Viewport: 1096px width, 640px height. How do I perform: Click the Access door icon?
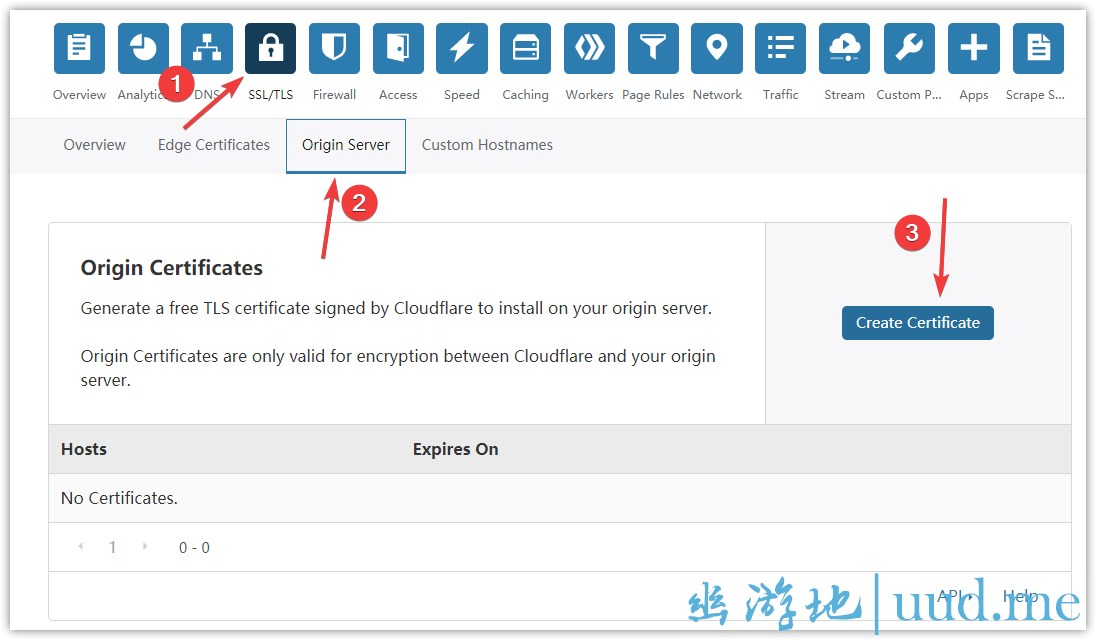click(x=398, y=49)
